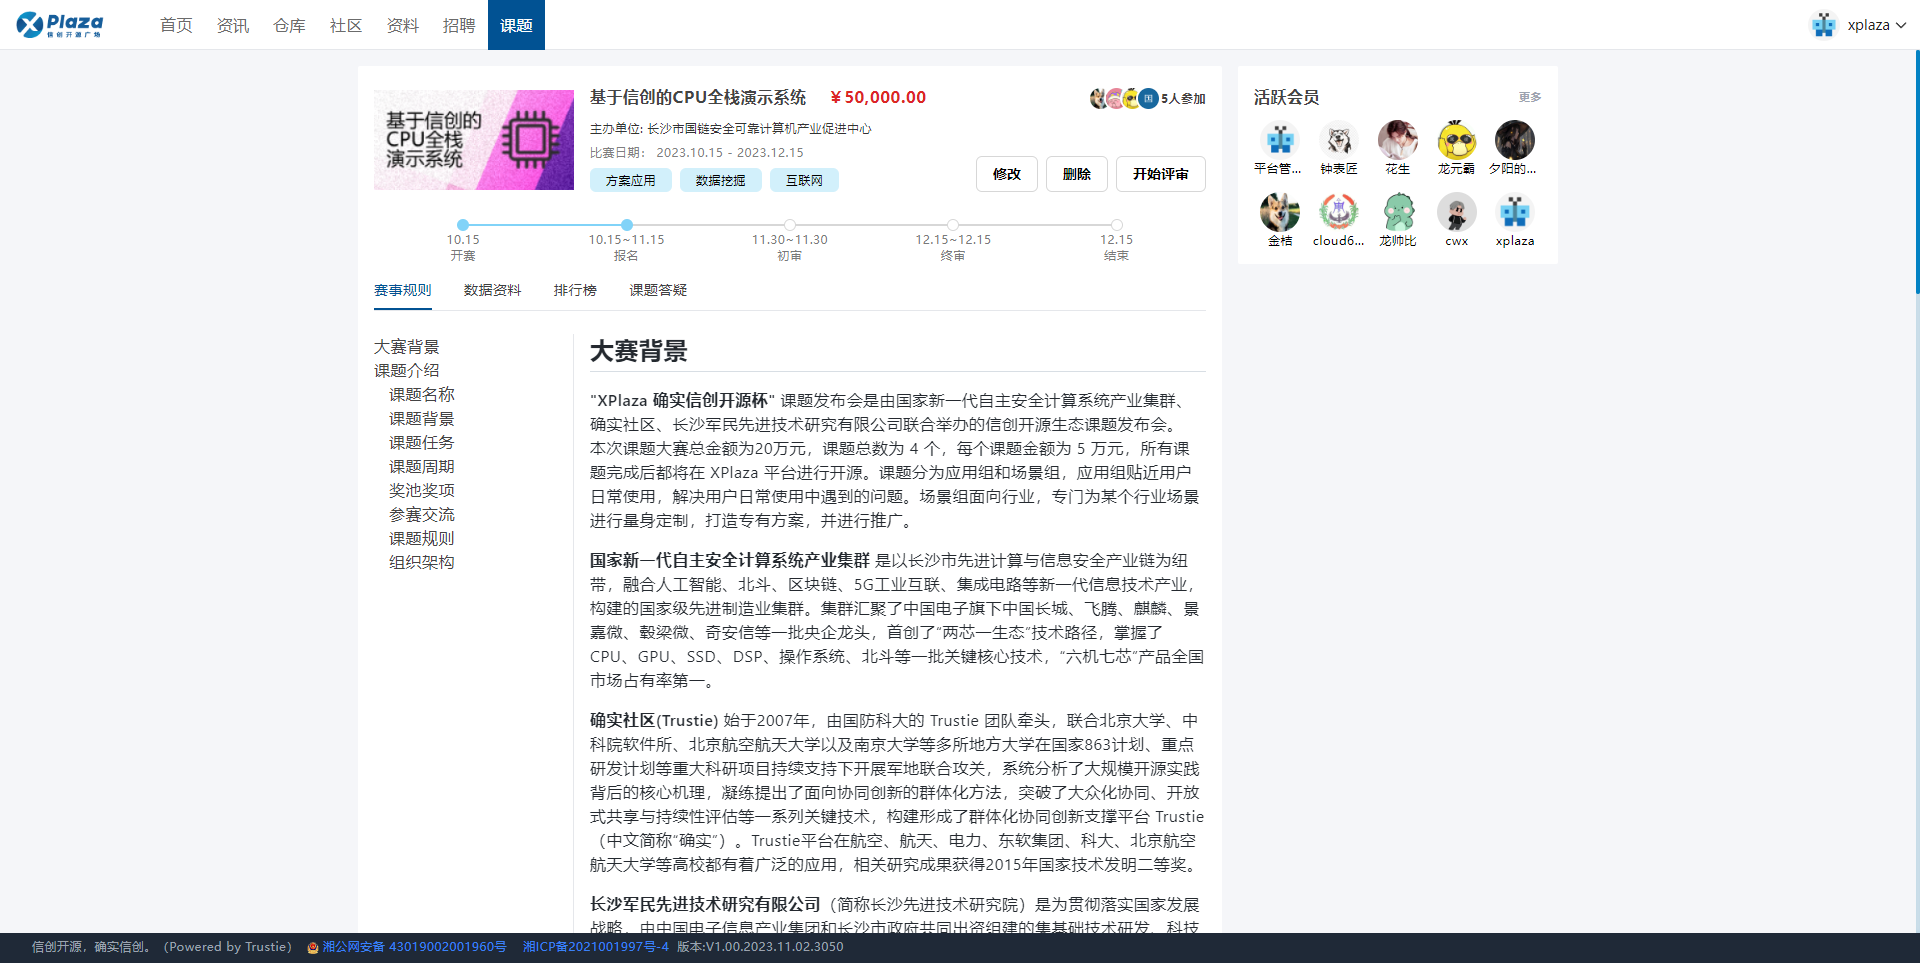This screenshot has height=963, width=1920.
Task: Click 龙元霸 member avatar
Action: [1456, 141]
